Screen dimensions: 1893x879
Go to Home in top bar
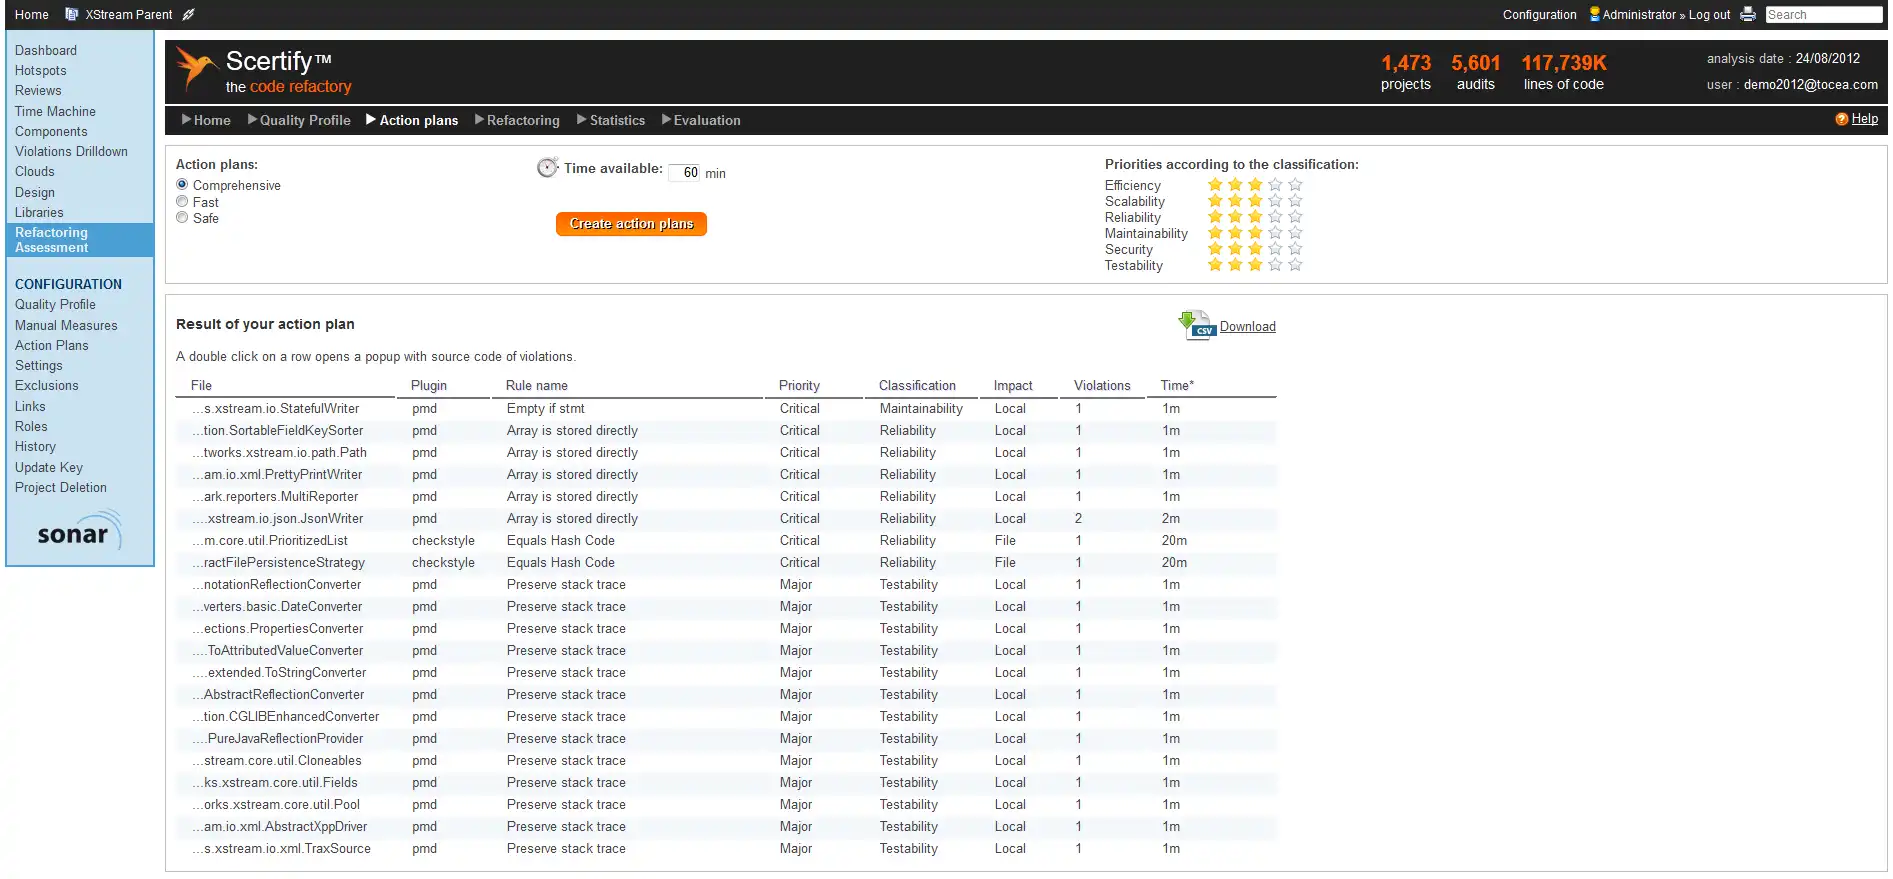click(x=32, y=15)
